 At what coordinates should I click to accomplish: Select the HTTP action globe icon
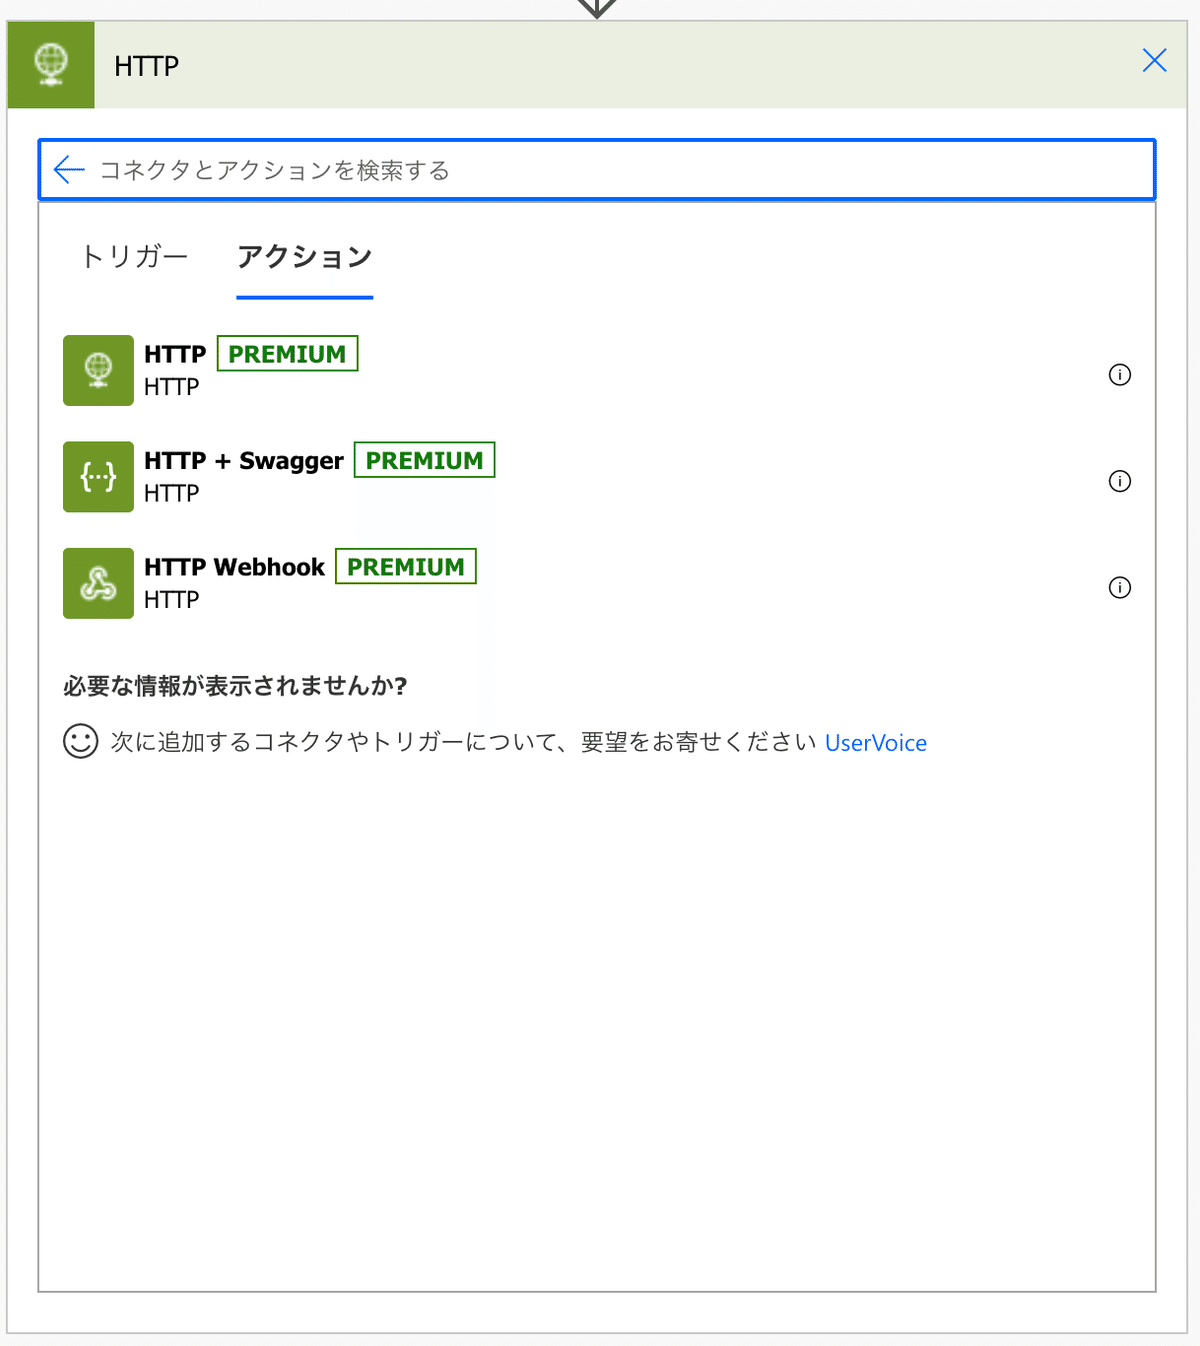98,371
